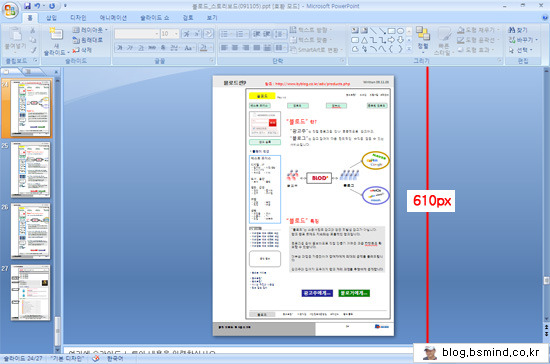Select slide 27 thumbnail
550x364 pixels.
point(30,292)
